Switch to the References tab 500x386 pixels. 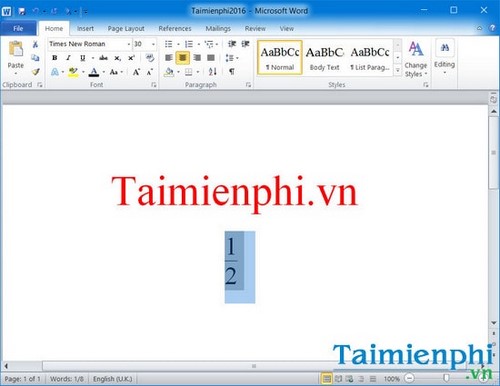click(x=175, y=29)
